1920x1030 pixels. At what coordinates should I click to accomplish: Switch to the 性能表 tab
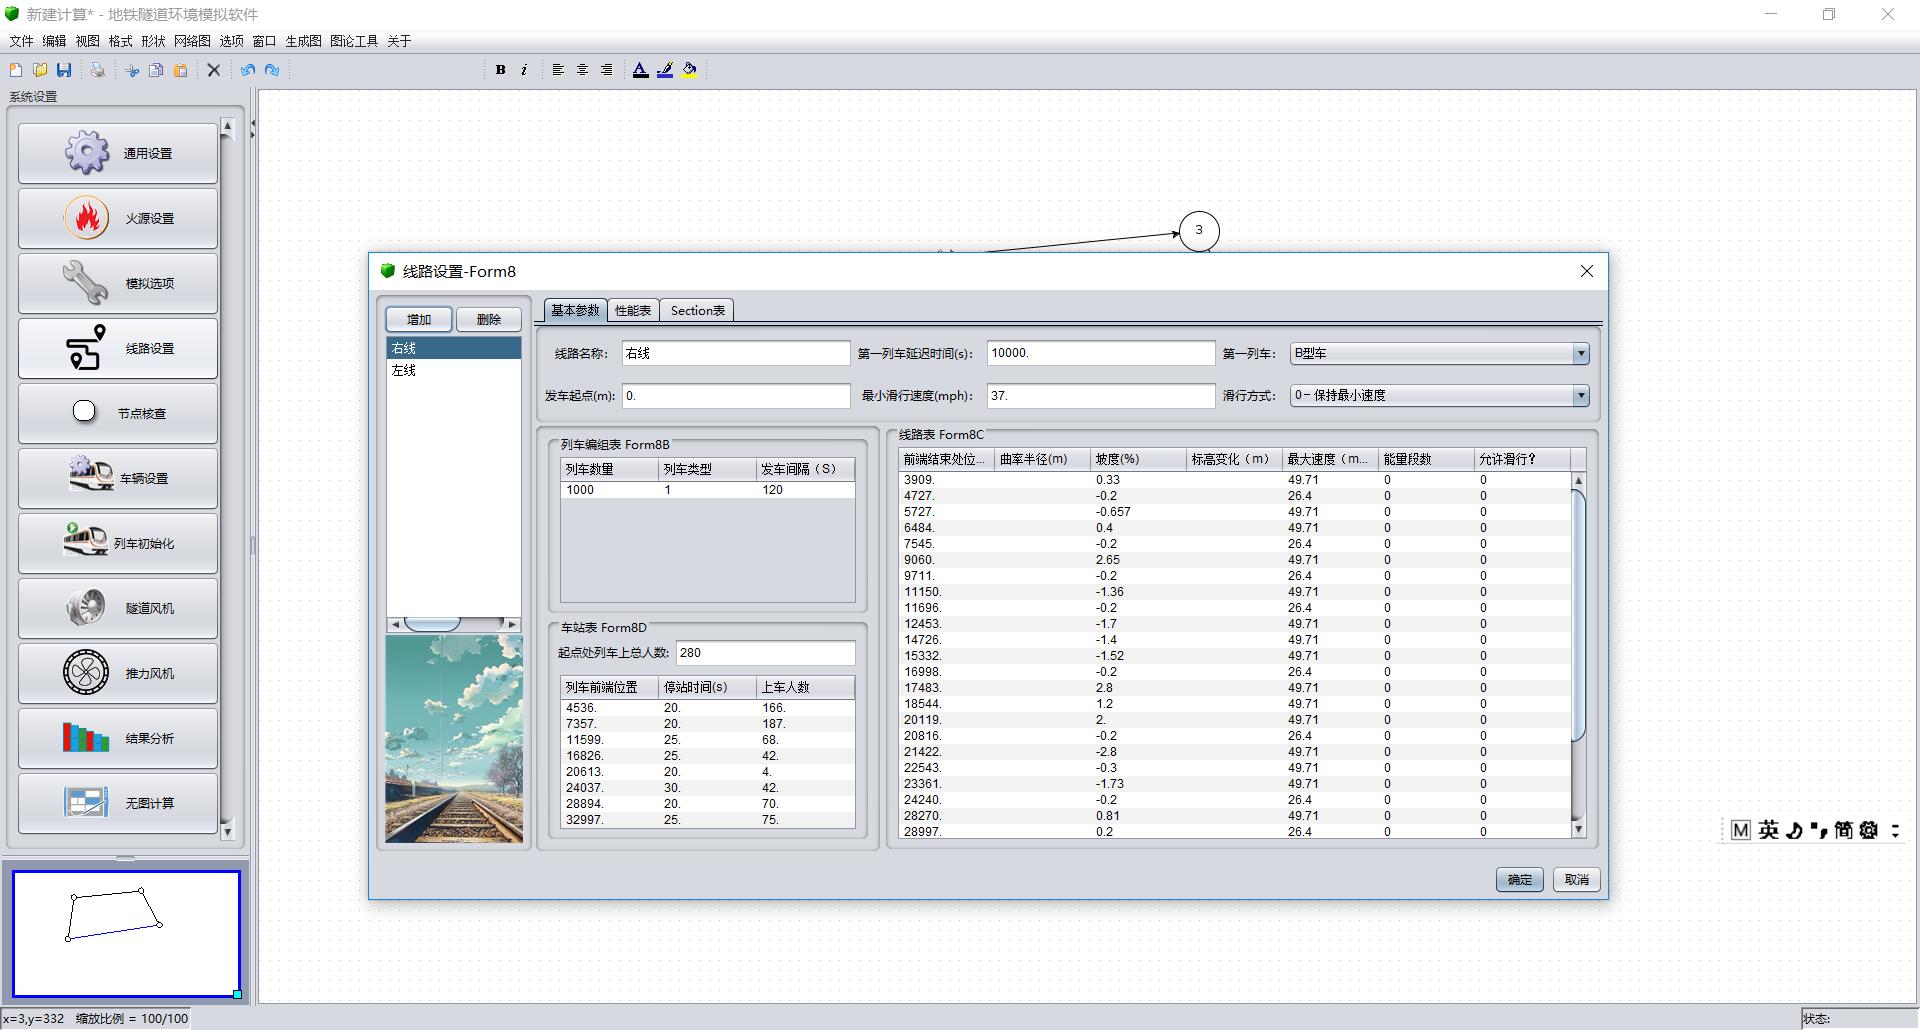pyautogui.click(x=633, y=311)
